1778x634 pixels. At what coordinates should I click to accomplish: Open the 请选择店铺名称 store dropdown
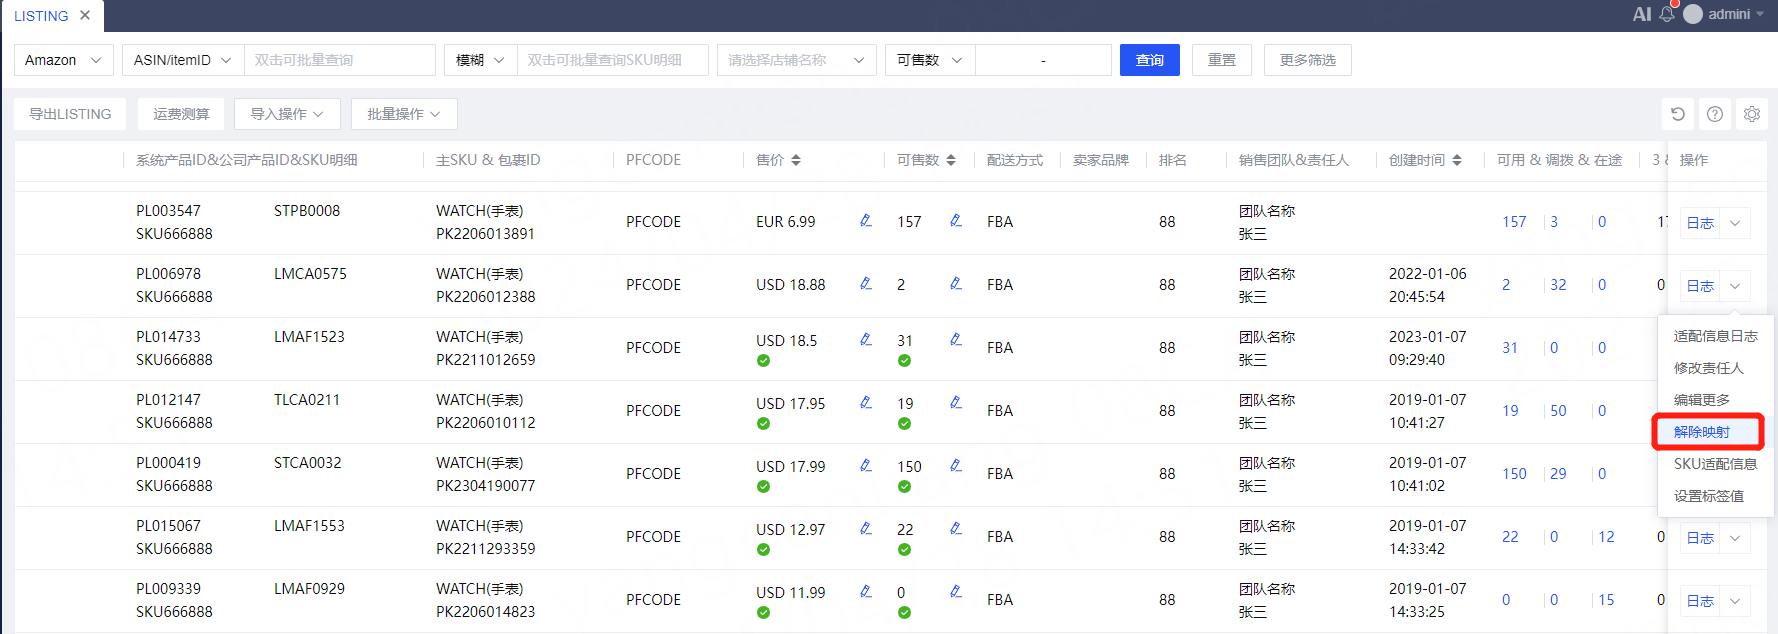point(796,60)
